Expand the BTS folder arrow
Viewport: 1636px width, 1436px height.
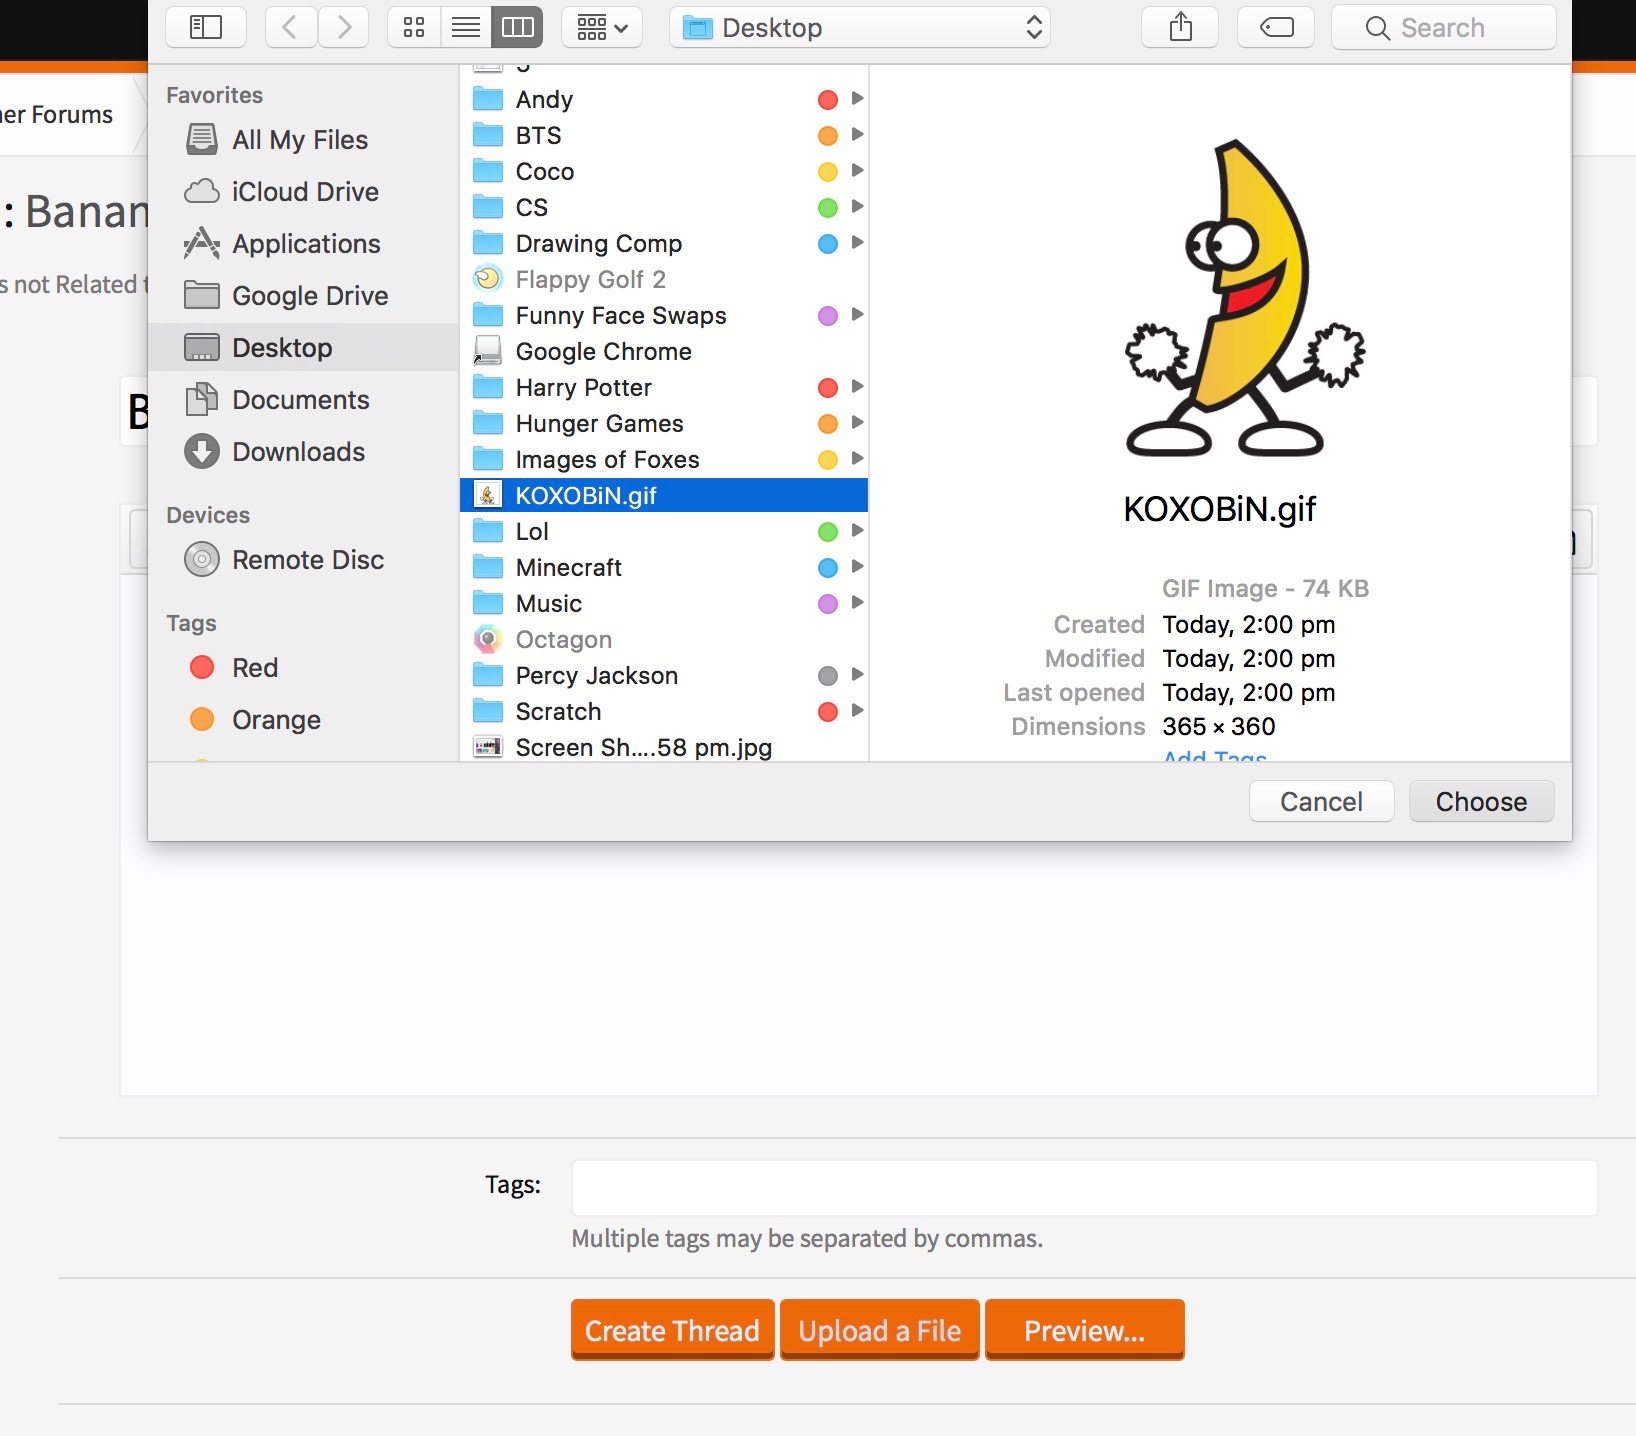click(857, 134)
